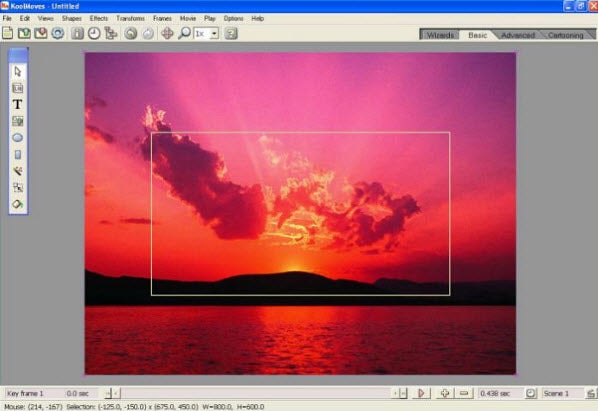Pick the ellipse shape tool
Image resolution: width=598 pixels, height=411 pixels.
(x=18, y=138)
